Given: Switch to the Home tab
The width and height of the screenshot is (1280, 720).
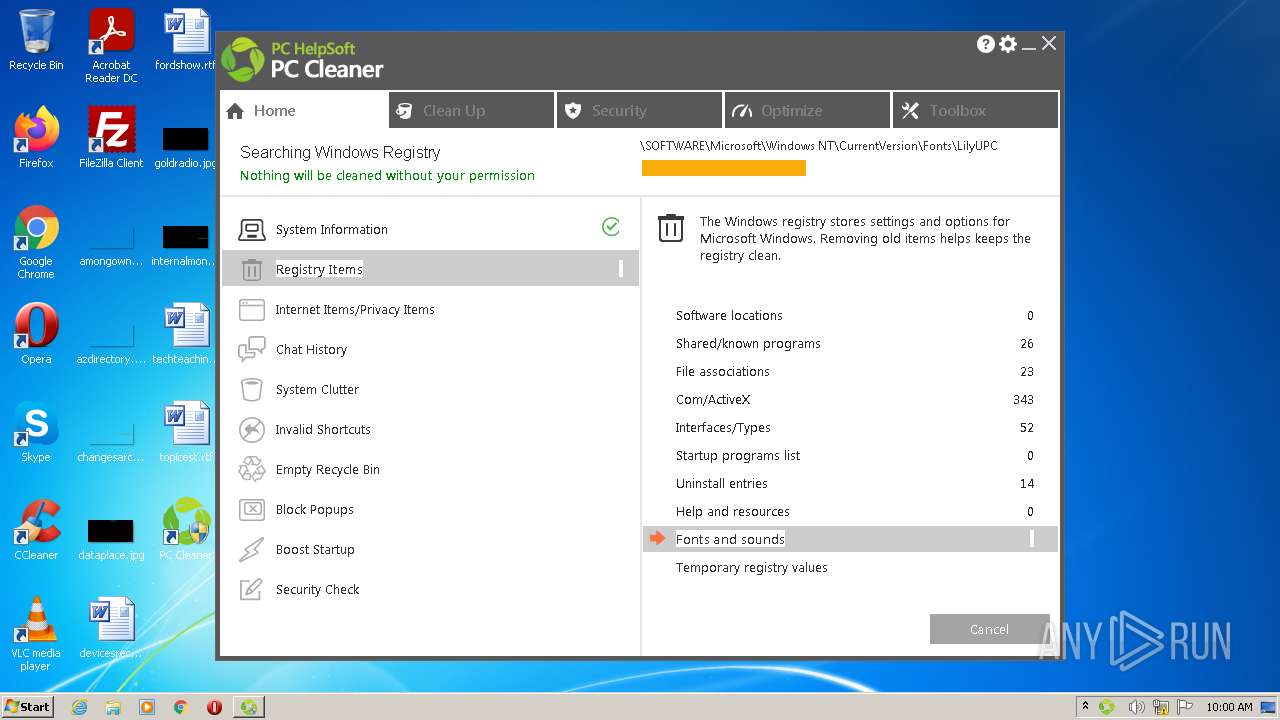Looking at the screenshot, I should click(x=304, y=111).
